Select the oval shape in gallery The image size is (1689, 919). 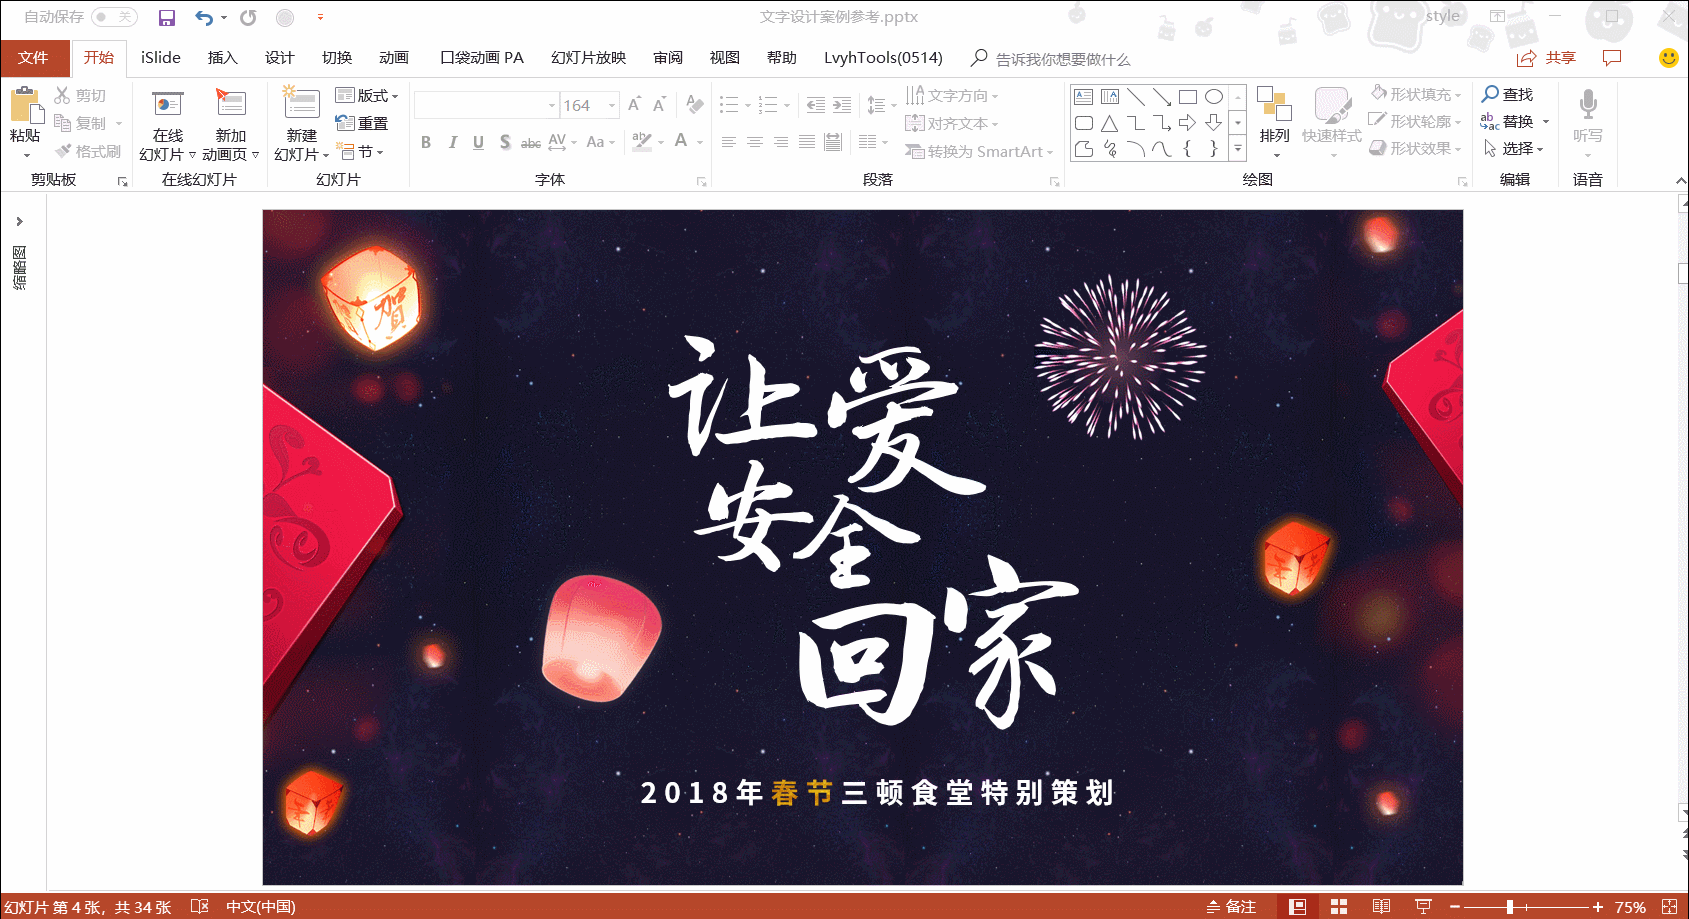pos(1214,97)
